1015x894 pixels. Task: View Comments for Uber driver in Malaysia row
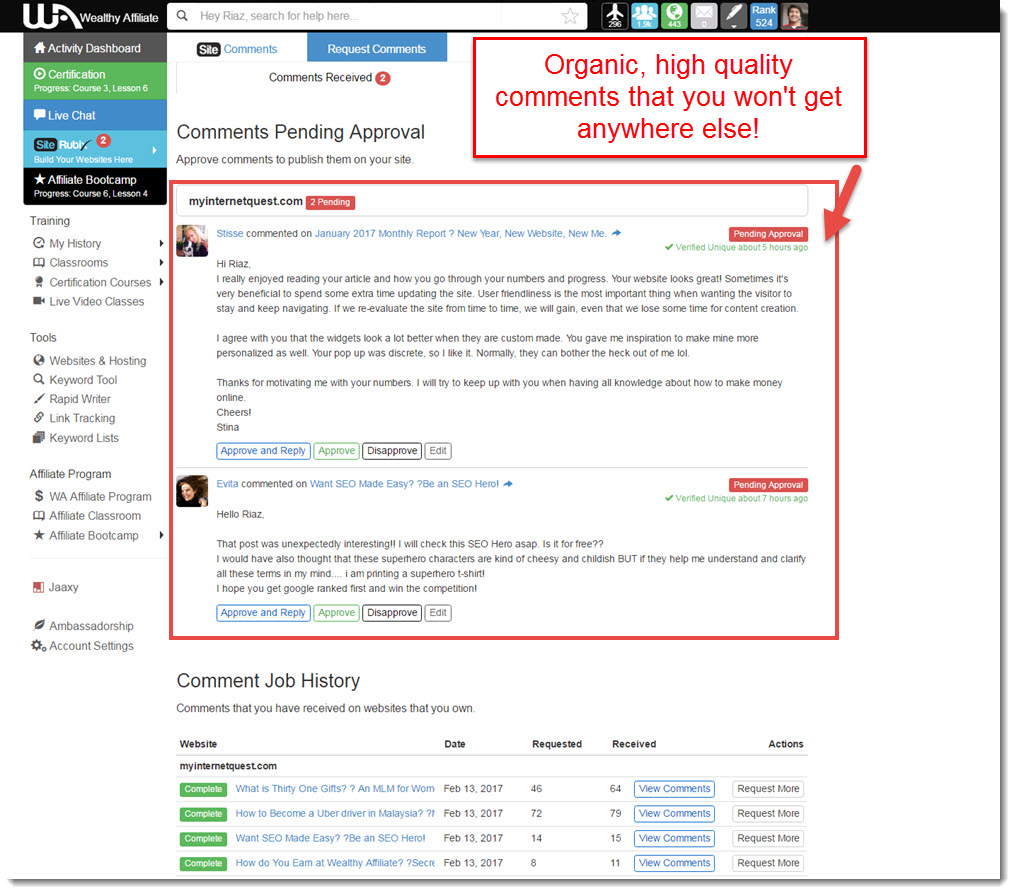click(675, 813)
